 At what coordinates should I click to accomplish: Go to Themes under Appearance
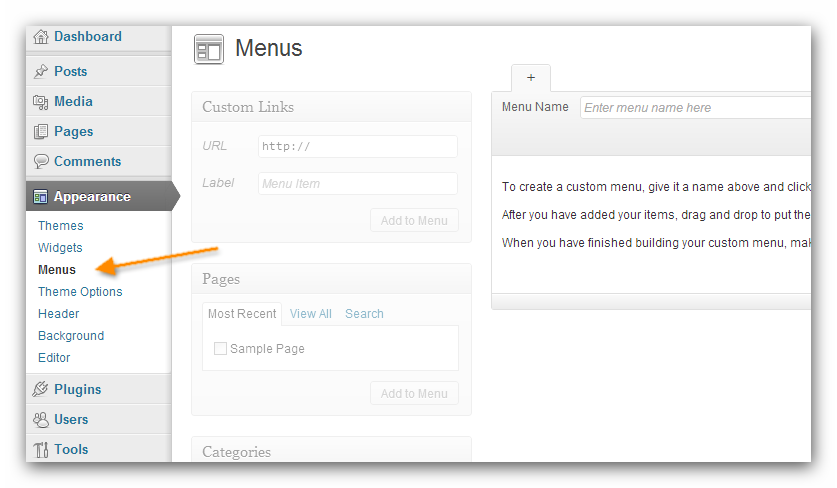(x=61, y=226)
